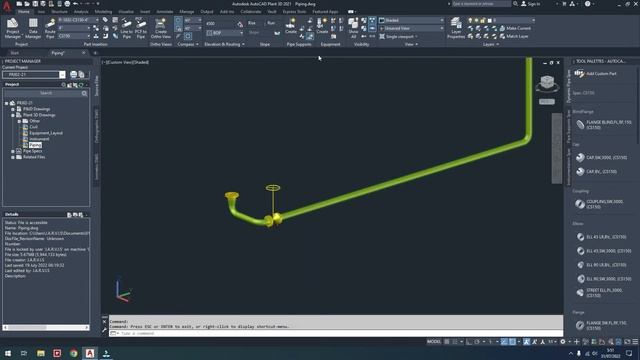
Task: Toggle ortho mode in status bar
Action: tap(469, 342)
